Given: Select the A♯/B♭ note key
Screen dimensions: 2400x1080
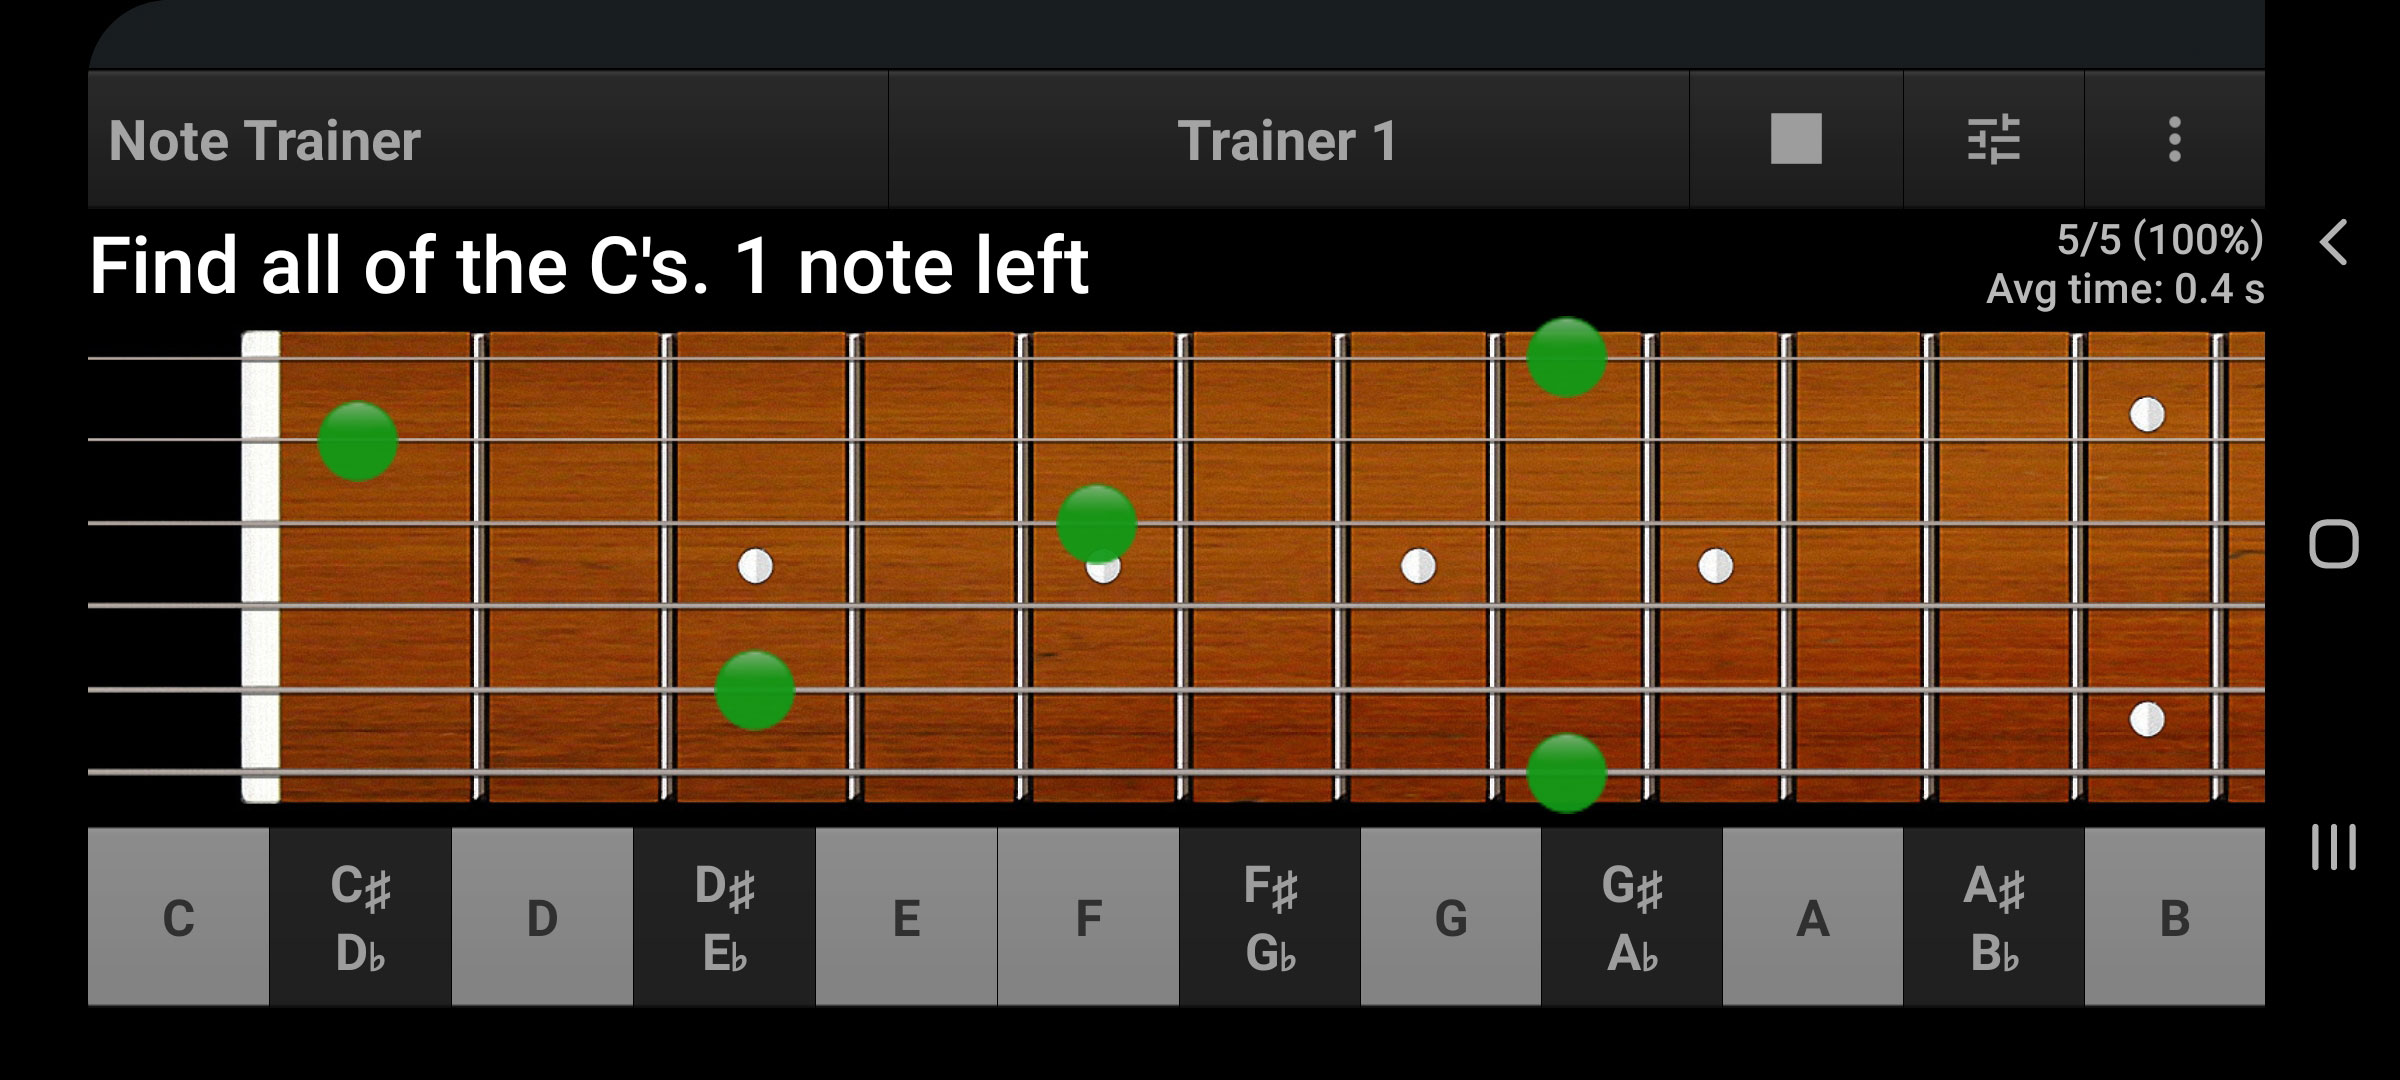Looking at the screenshot, I should 1994,917.
